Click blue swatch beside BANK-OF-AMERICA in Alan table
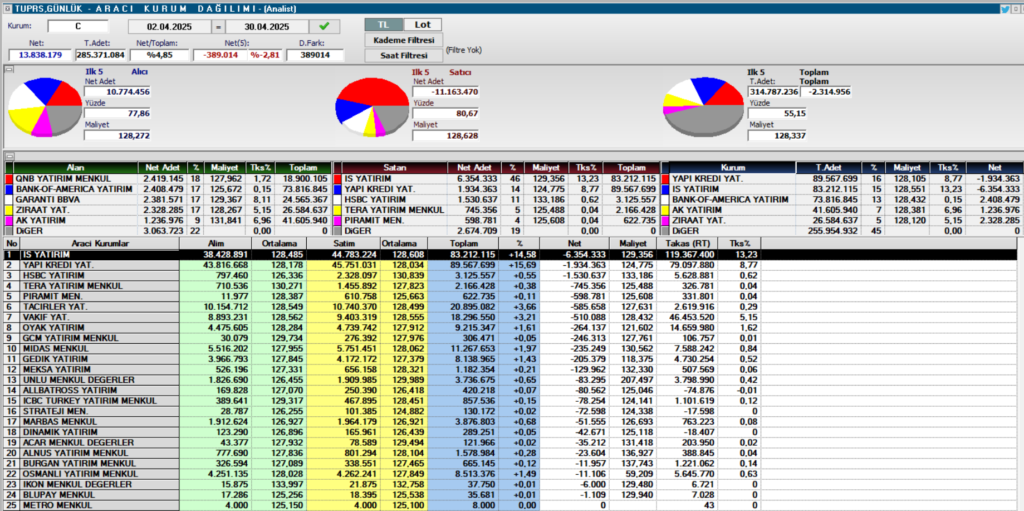 (9, 189)
